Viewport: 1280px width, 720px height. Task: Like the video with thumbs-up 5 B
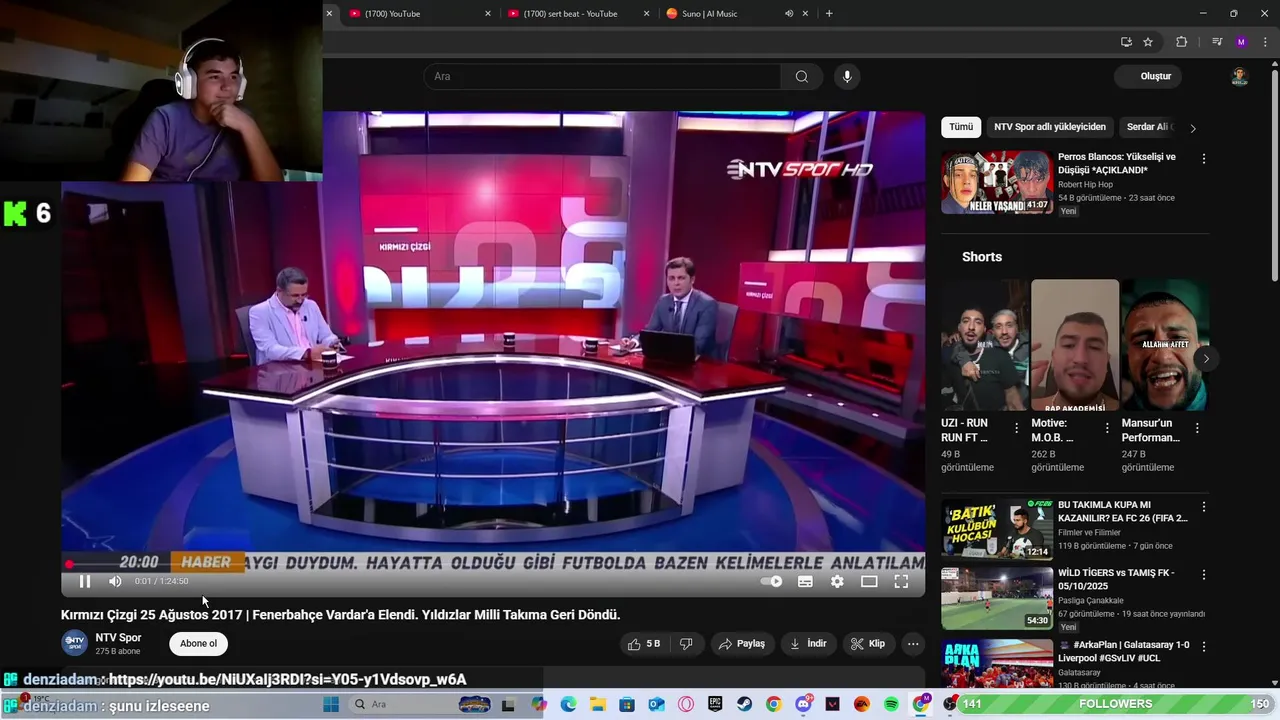643,644
